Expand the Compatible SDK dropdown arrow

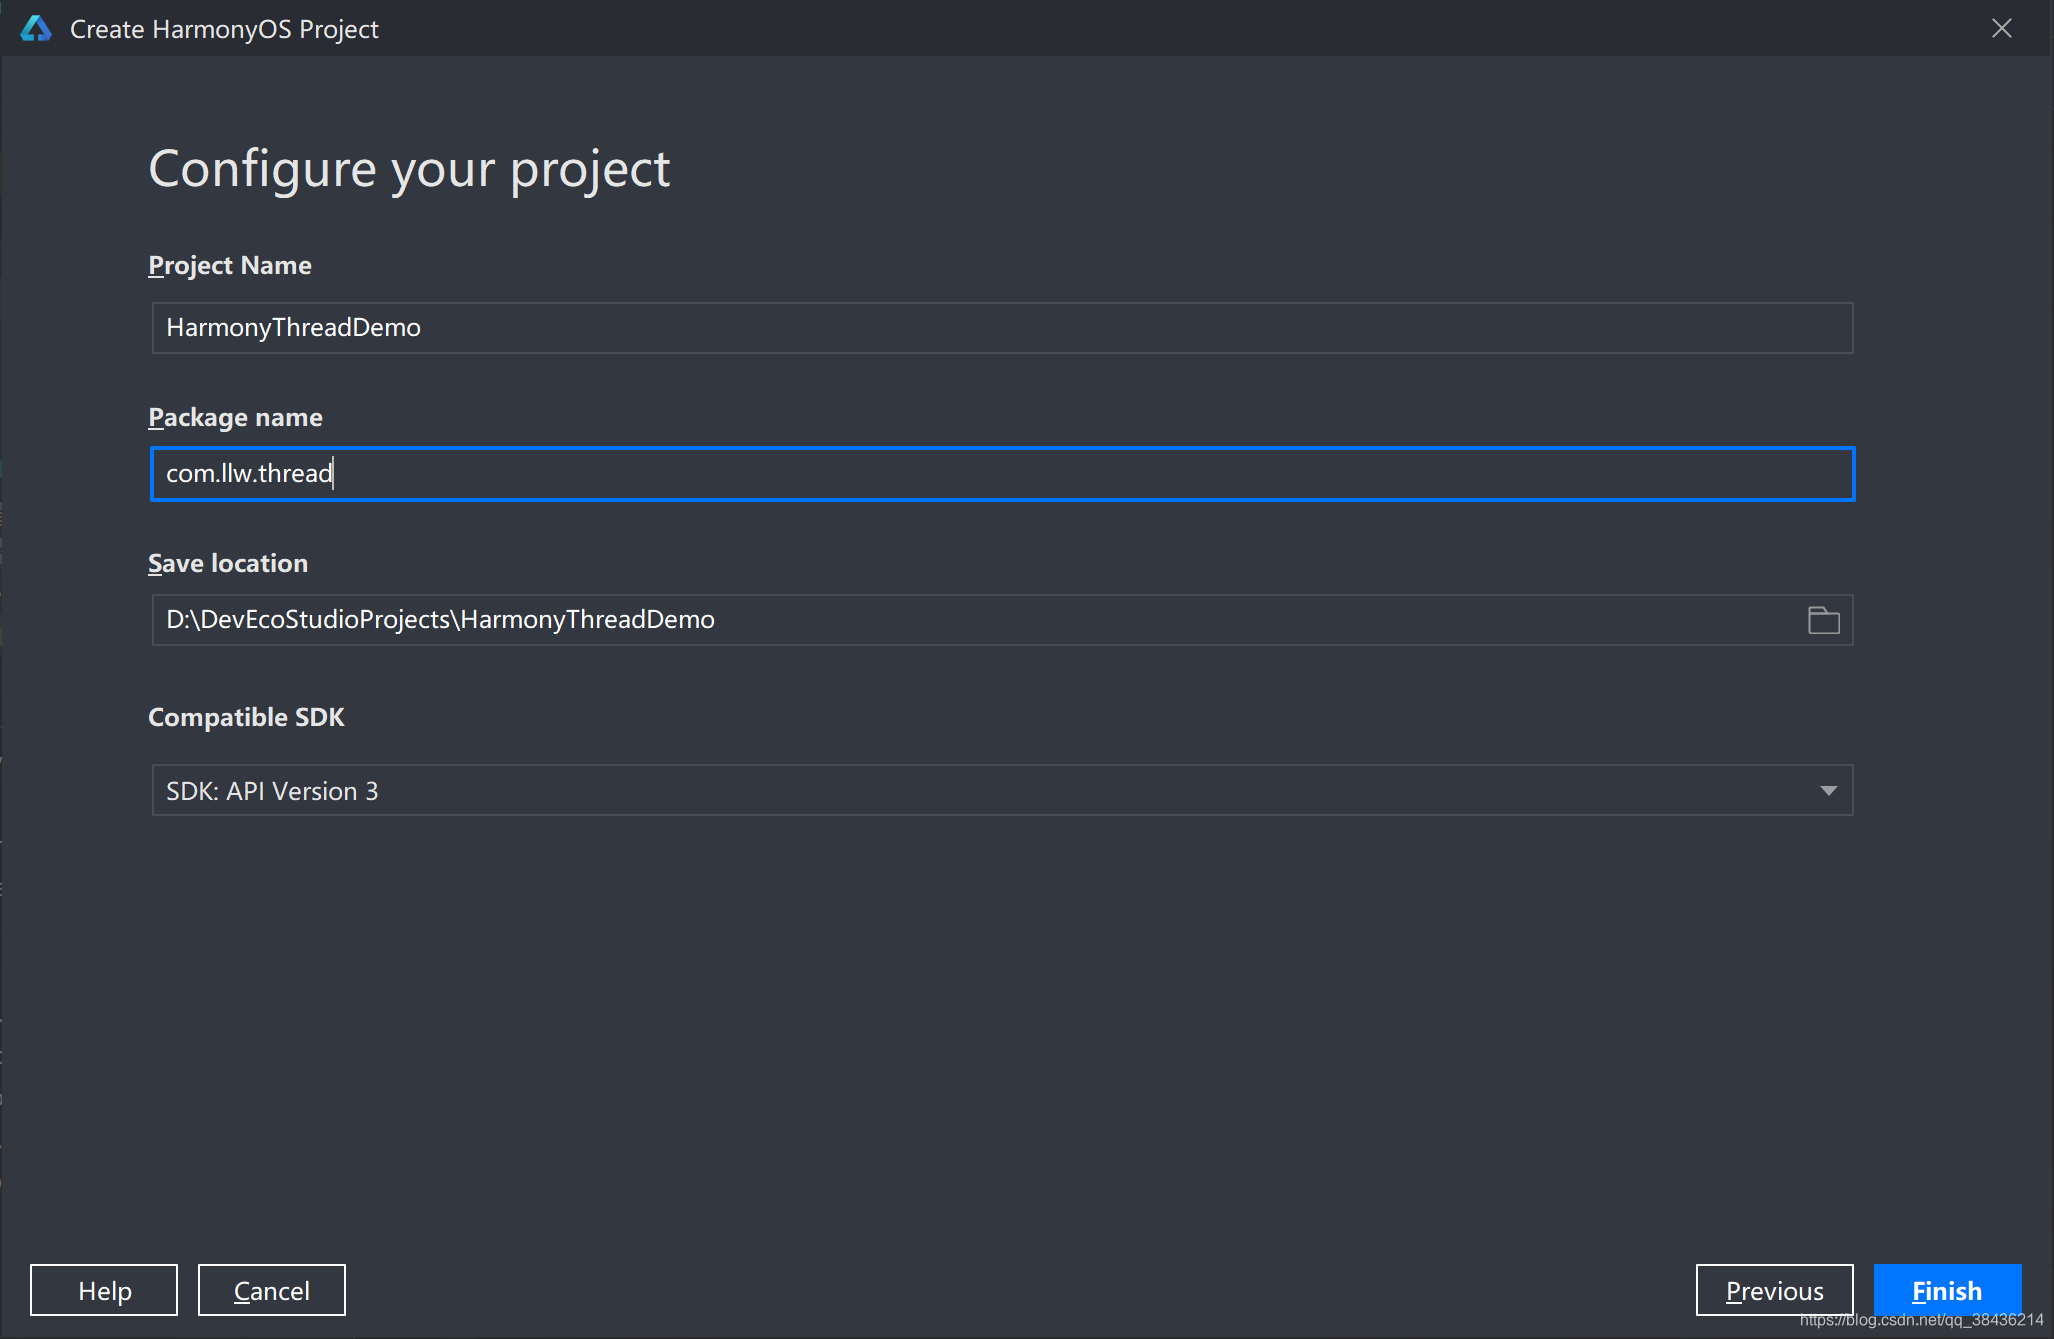[x=1828, y=790]
